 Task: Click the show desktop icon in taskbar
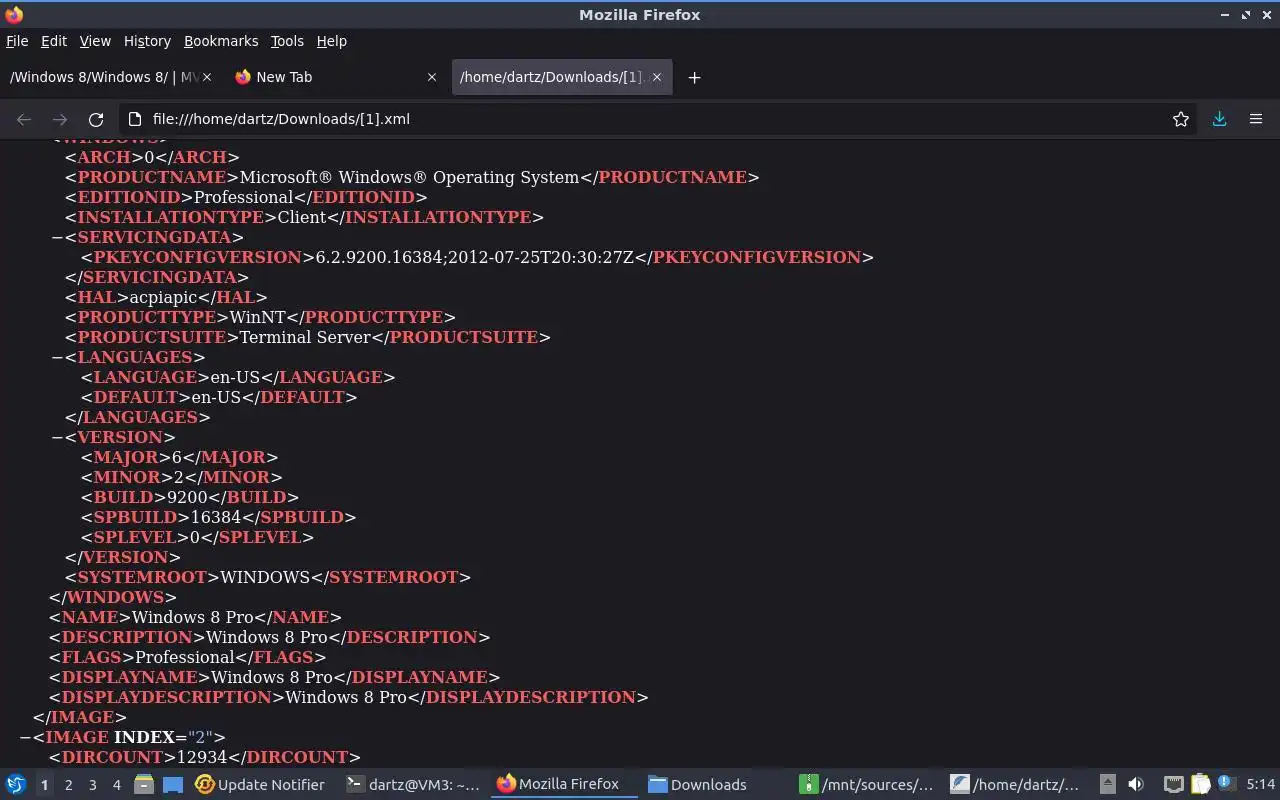(x=172, y=785)
